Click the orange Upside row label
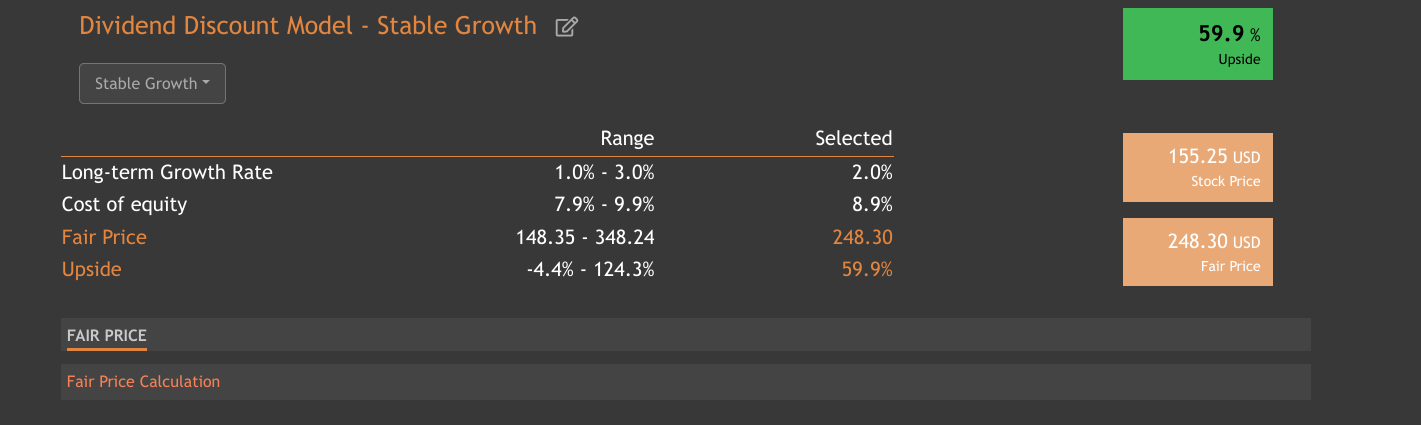This screenshot has width=1421, height=425. (92, 270)
